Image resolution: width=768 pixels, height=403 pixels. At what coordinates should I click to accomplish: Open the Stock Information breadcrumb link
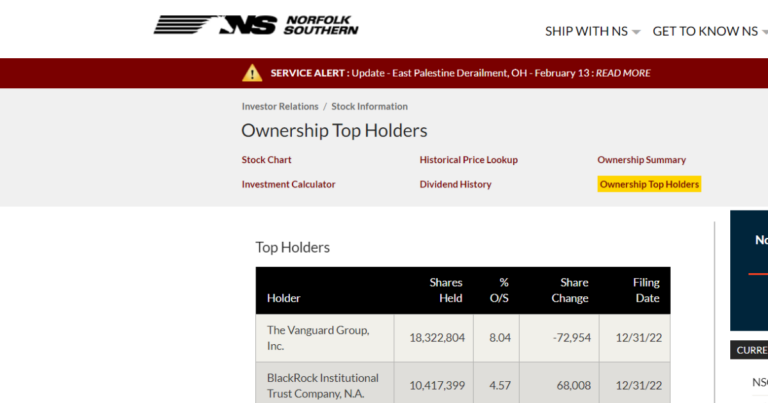pyautogui.click(x=369, y=106)
